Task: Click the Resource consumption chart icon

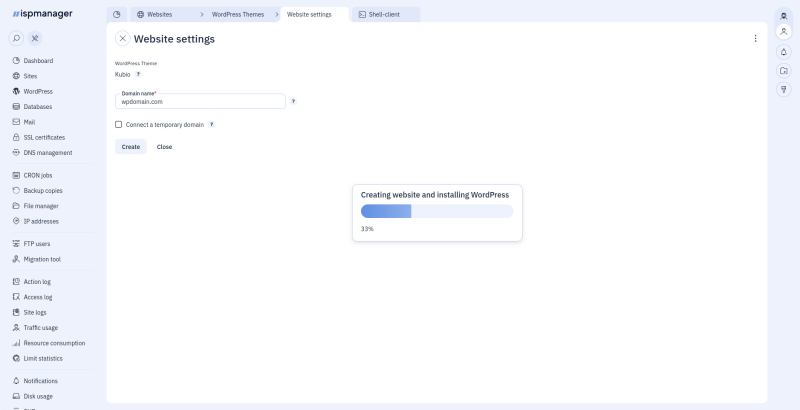Action: pyautogui.click(x=16, y=343)
